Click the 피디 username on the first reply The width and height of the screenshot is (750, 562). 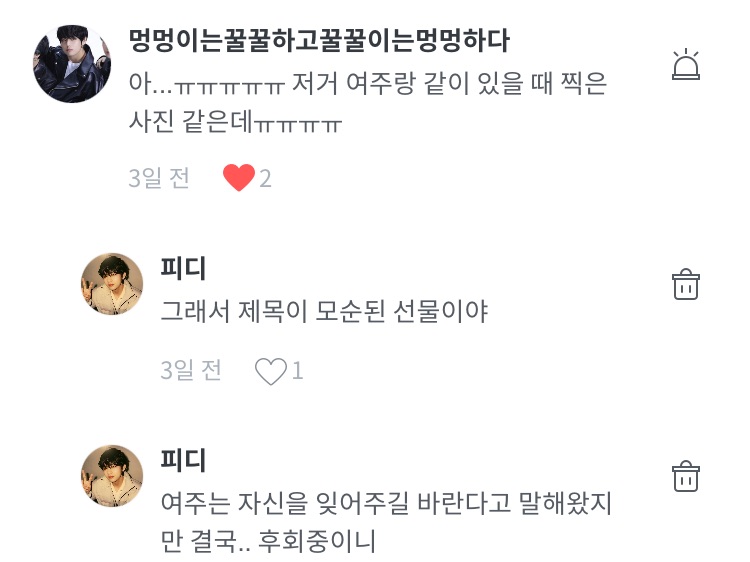[183, 268]
